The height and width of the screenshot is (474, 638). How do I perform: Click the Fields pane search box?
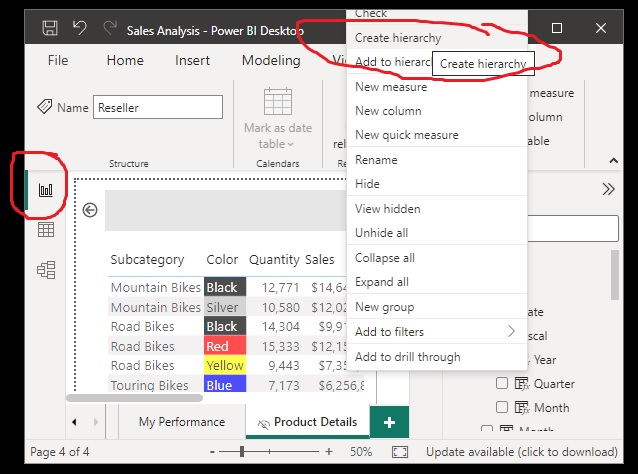[573, 228]
